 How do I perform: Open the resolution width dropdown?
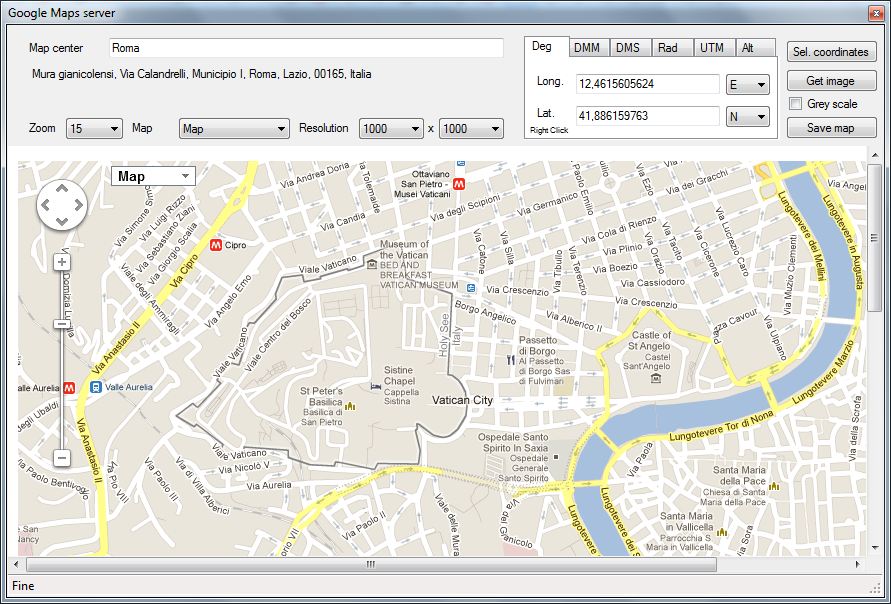point(391,128)
